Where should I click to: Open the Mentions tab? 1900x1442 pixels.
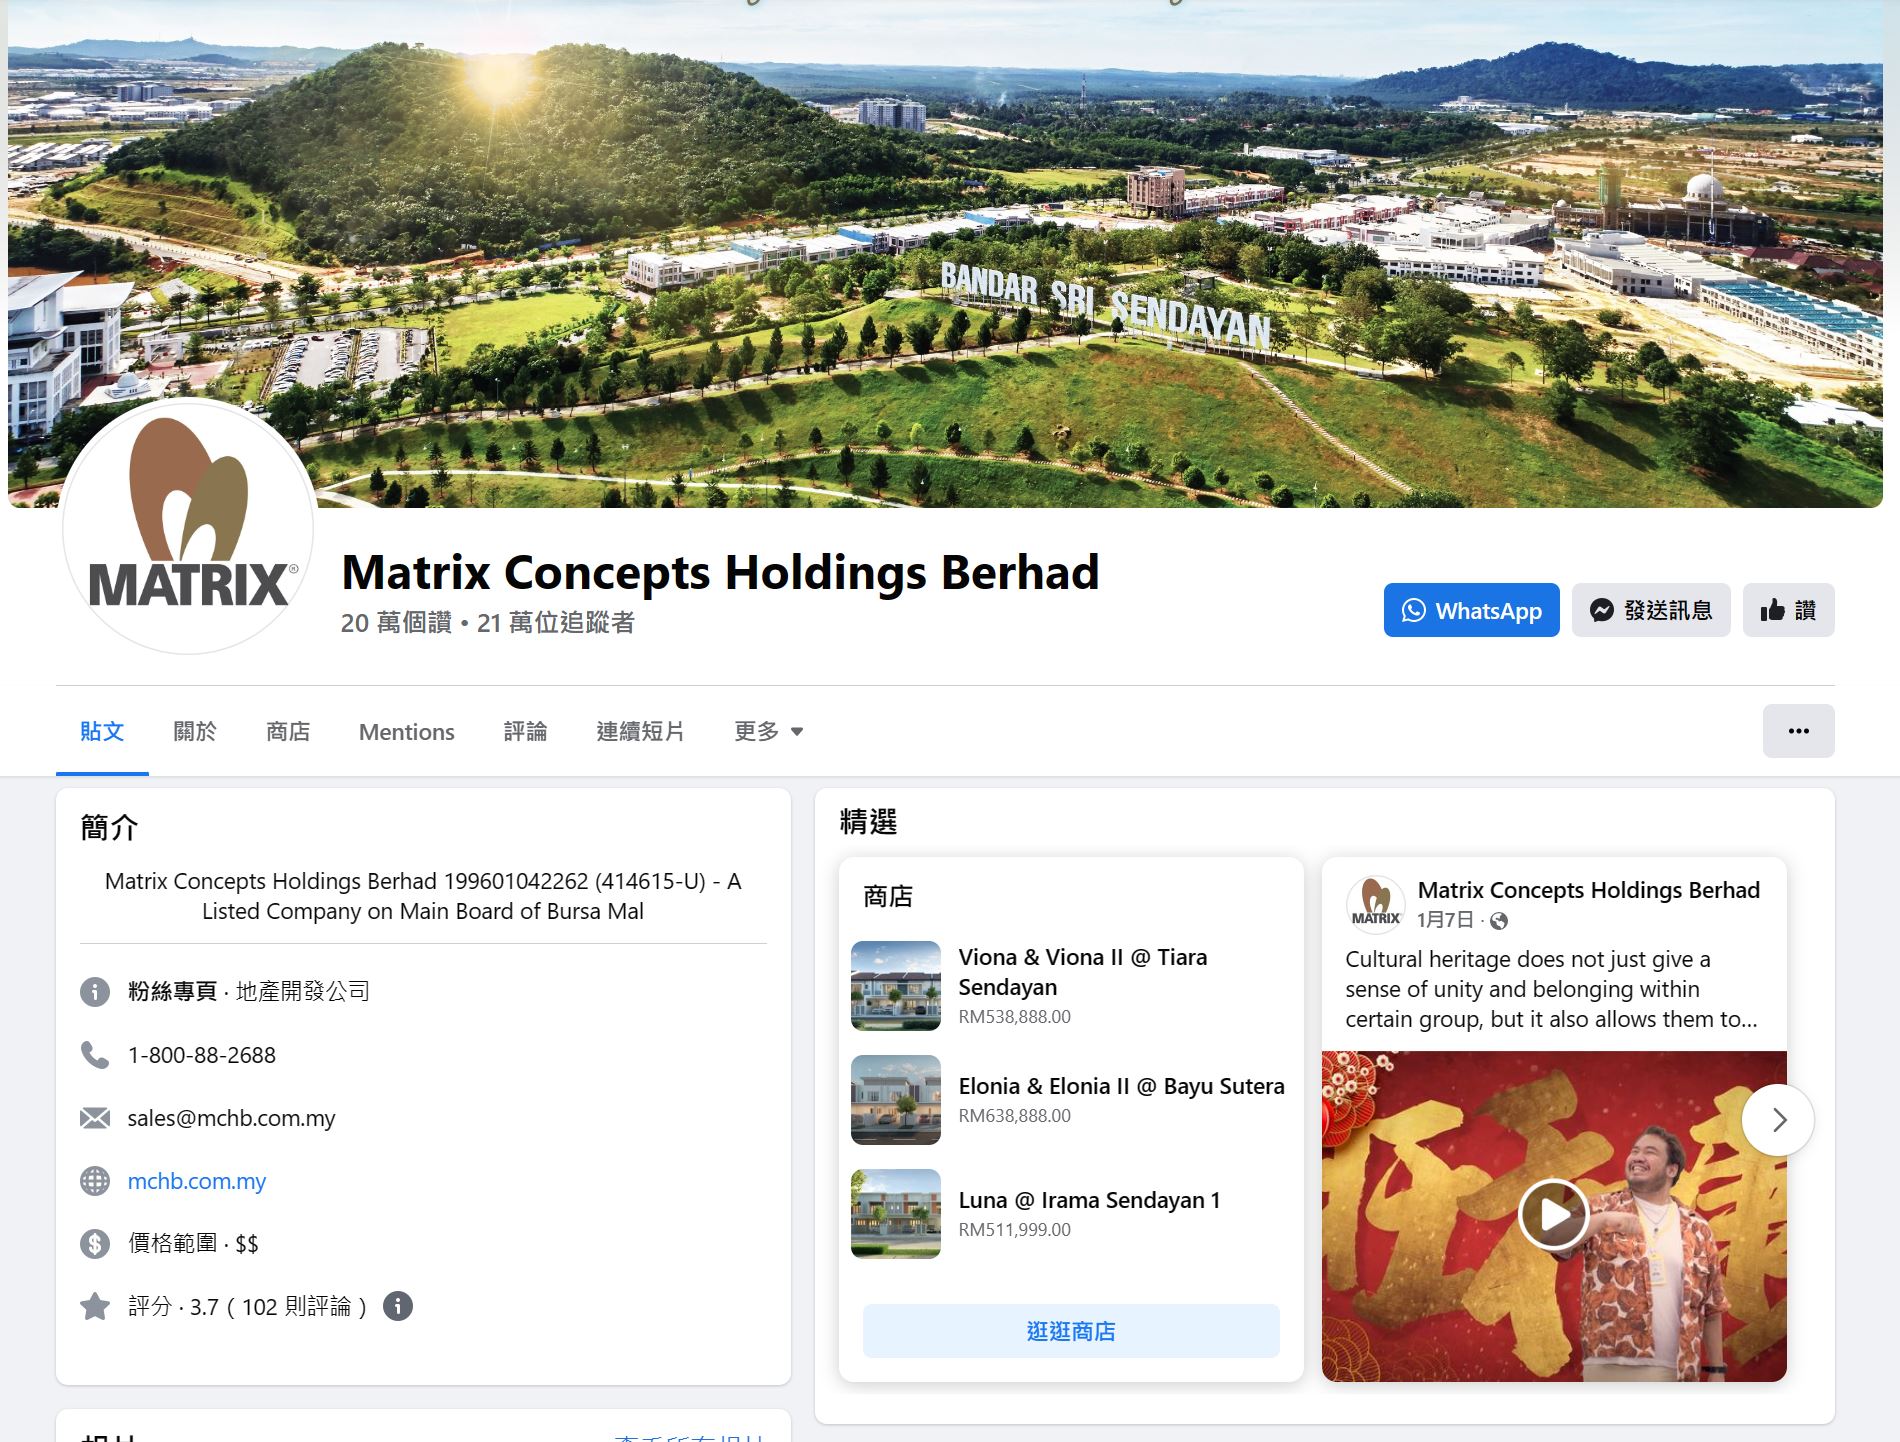click(406, 731)
